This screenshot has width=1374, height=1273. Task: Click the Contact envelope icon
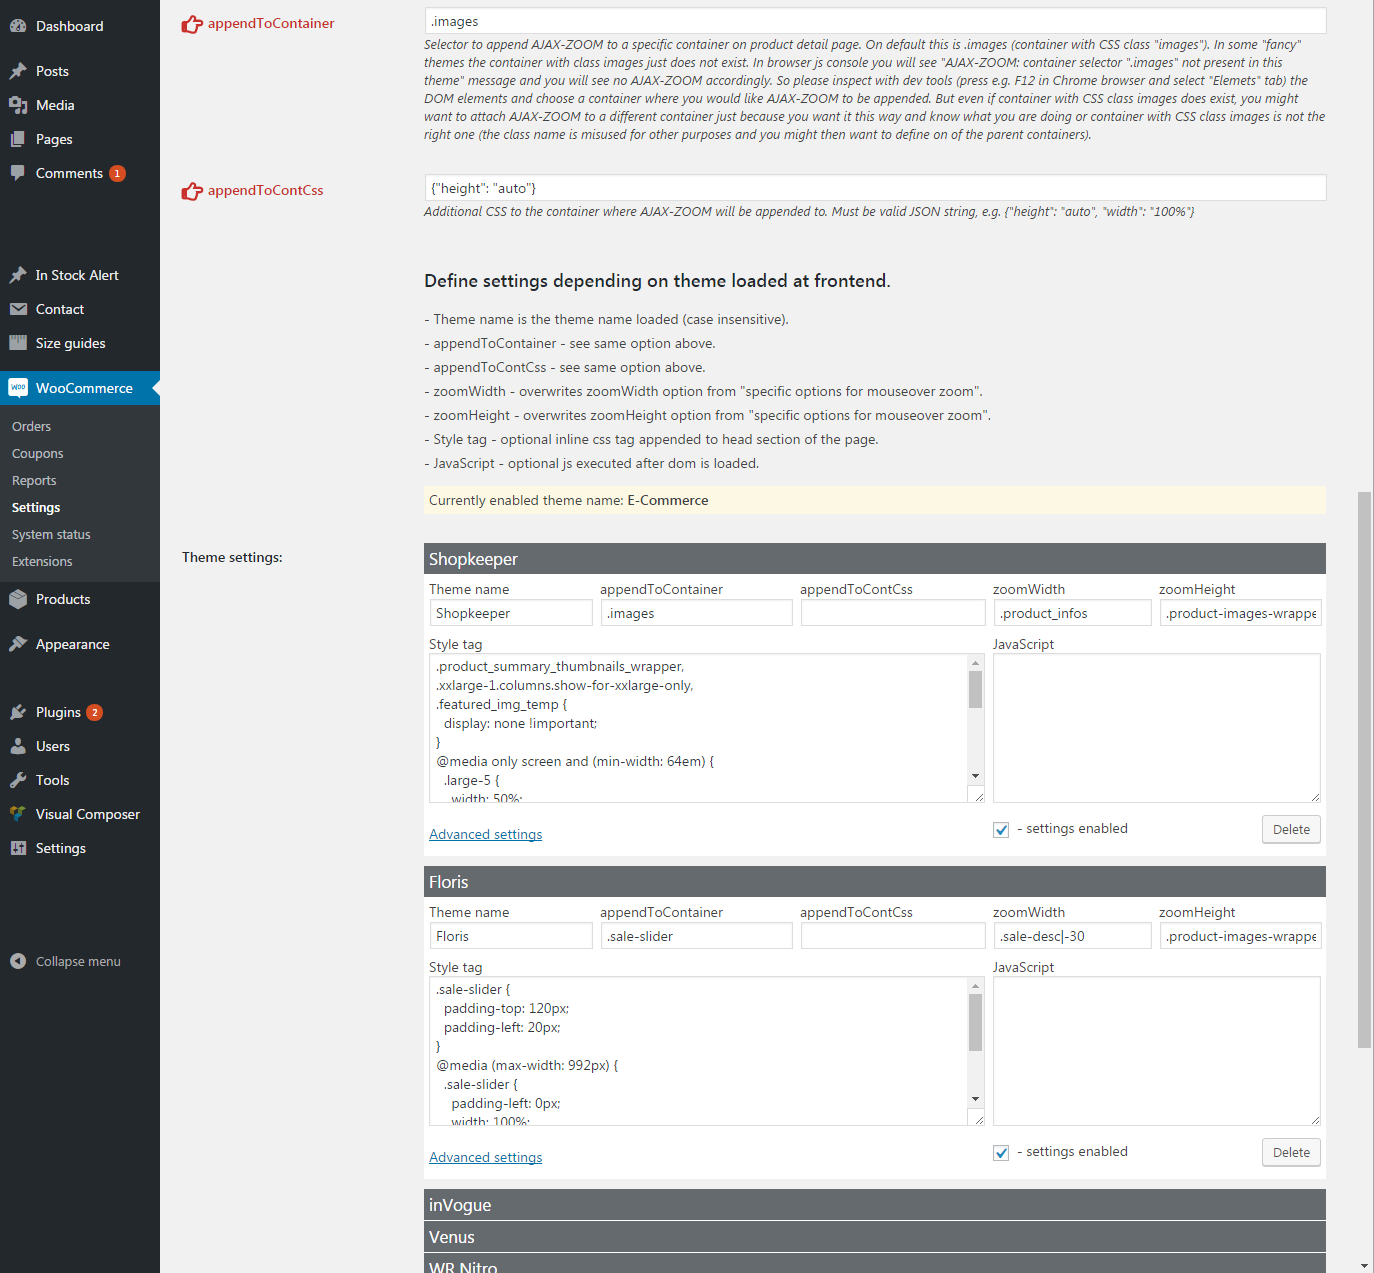18,309
